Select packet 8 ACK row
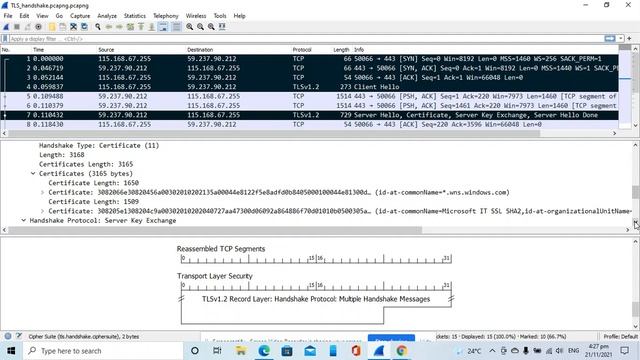The image size is (640, 360). coord(309,124)
